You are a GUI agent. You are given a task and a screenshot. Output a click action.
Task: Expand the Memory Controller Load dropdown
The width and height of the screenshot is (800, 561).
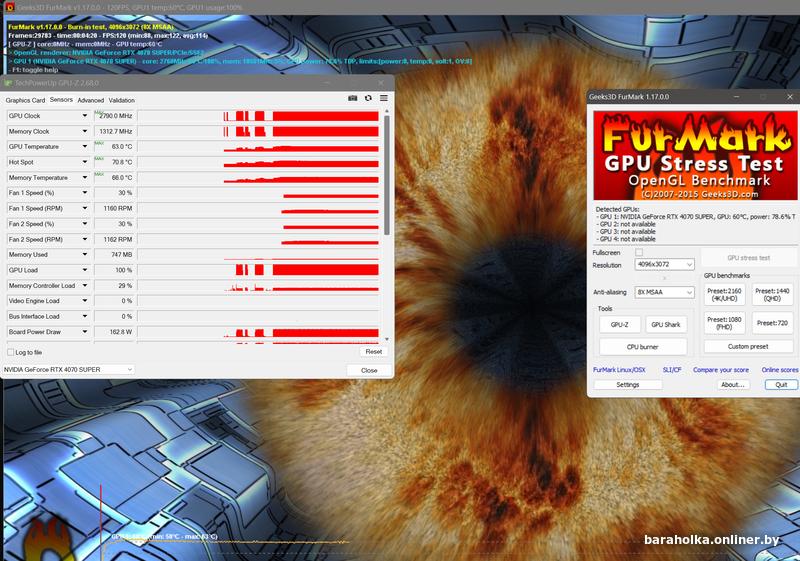[x=85, y=286]
